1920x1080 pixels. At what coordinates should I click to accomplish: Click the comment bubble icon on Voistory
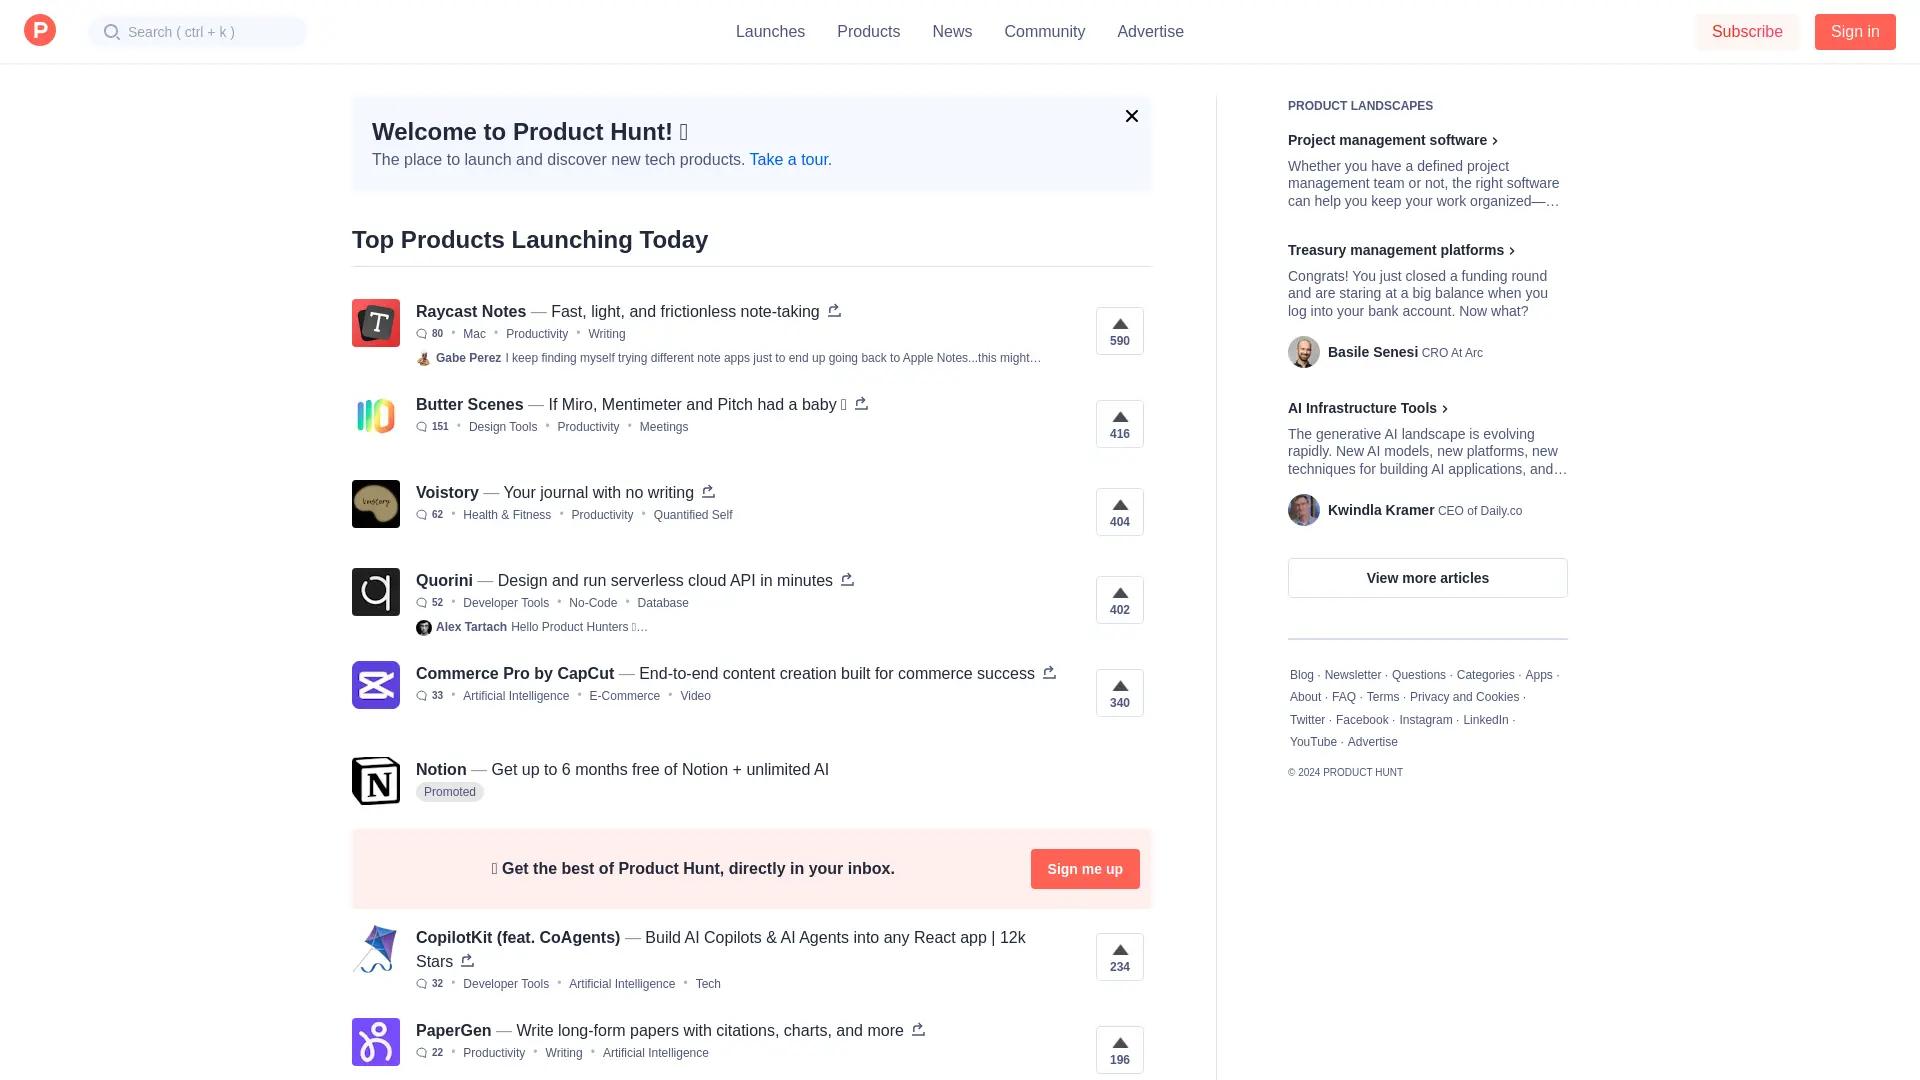coord(421,514)
